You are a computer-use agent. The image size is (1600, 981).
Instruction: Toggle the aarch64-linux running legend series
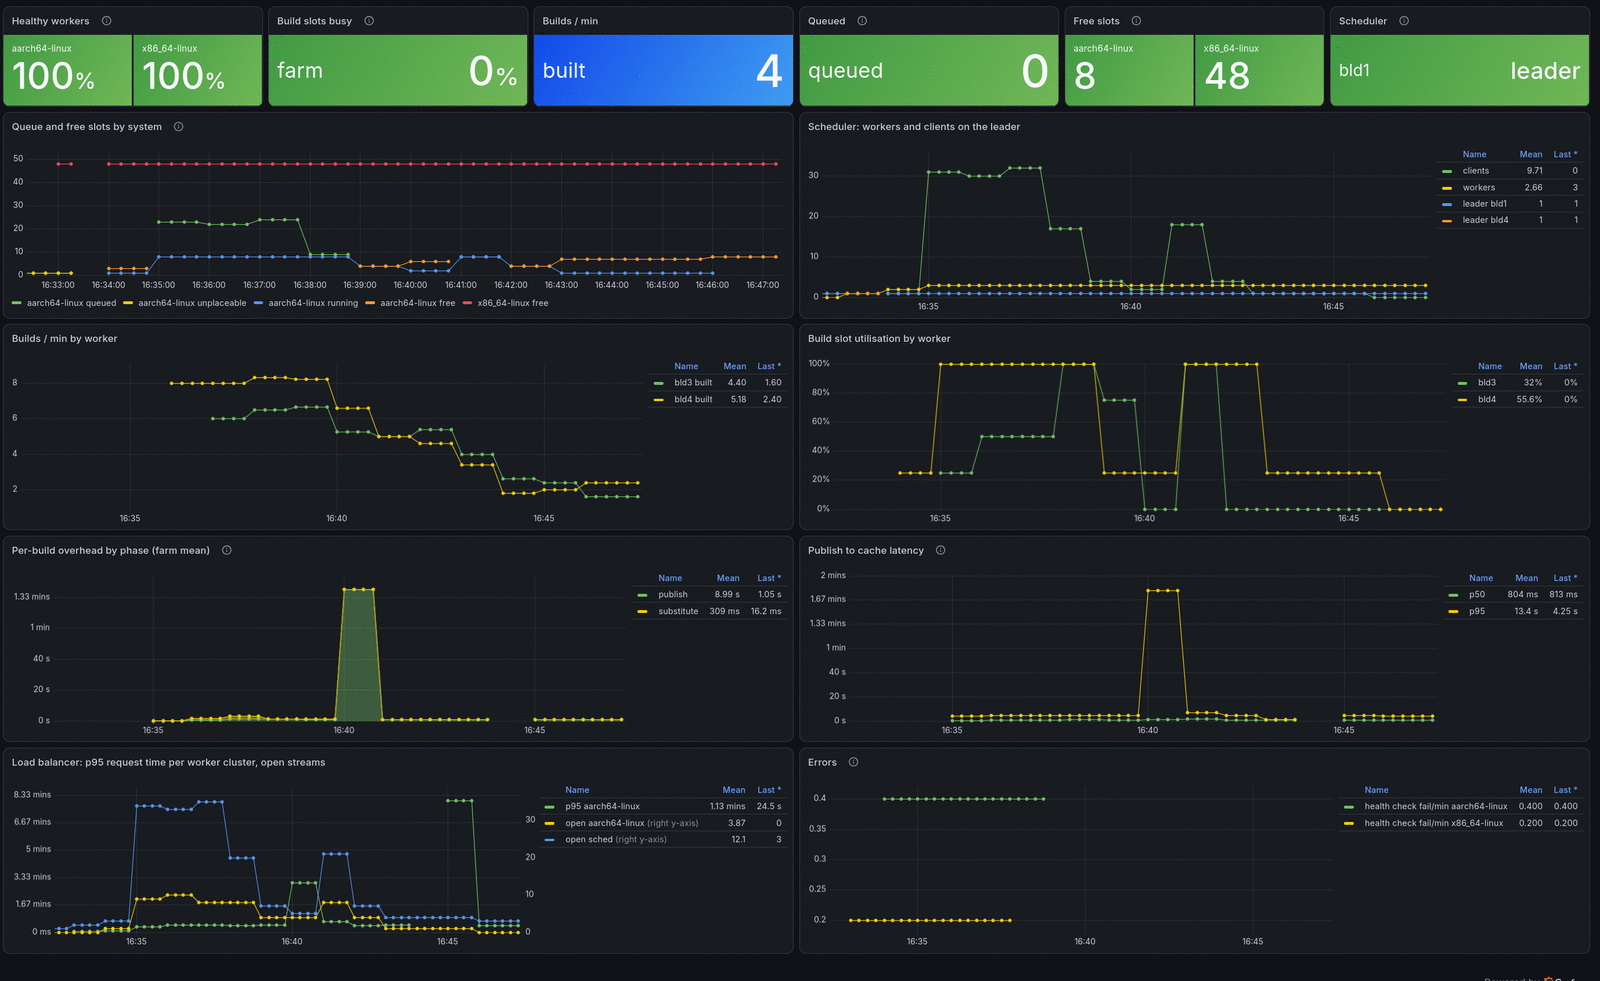(x=313, y=303)
